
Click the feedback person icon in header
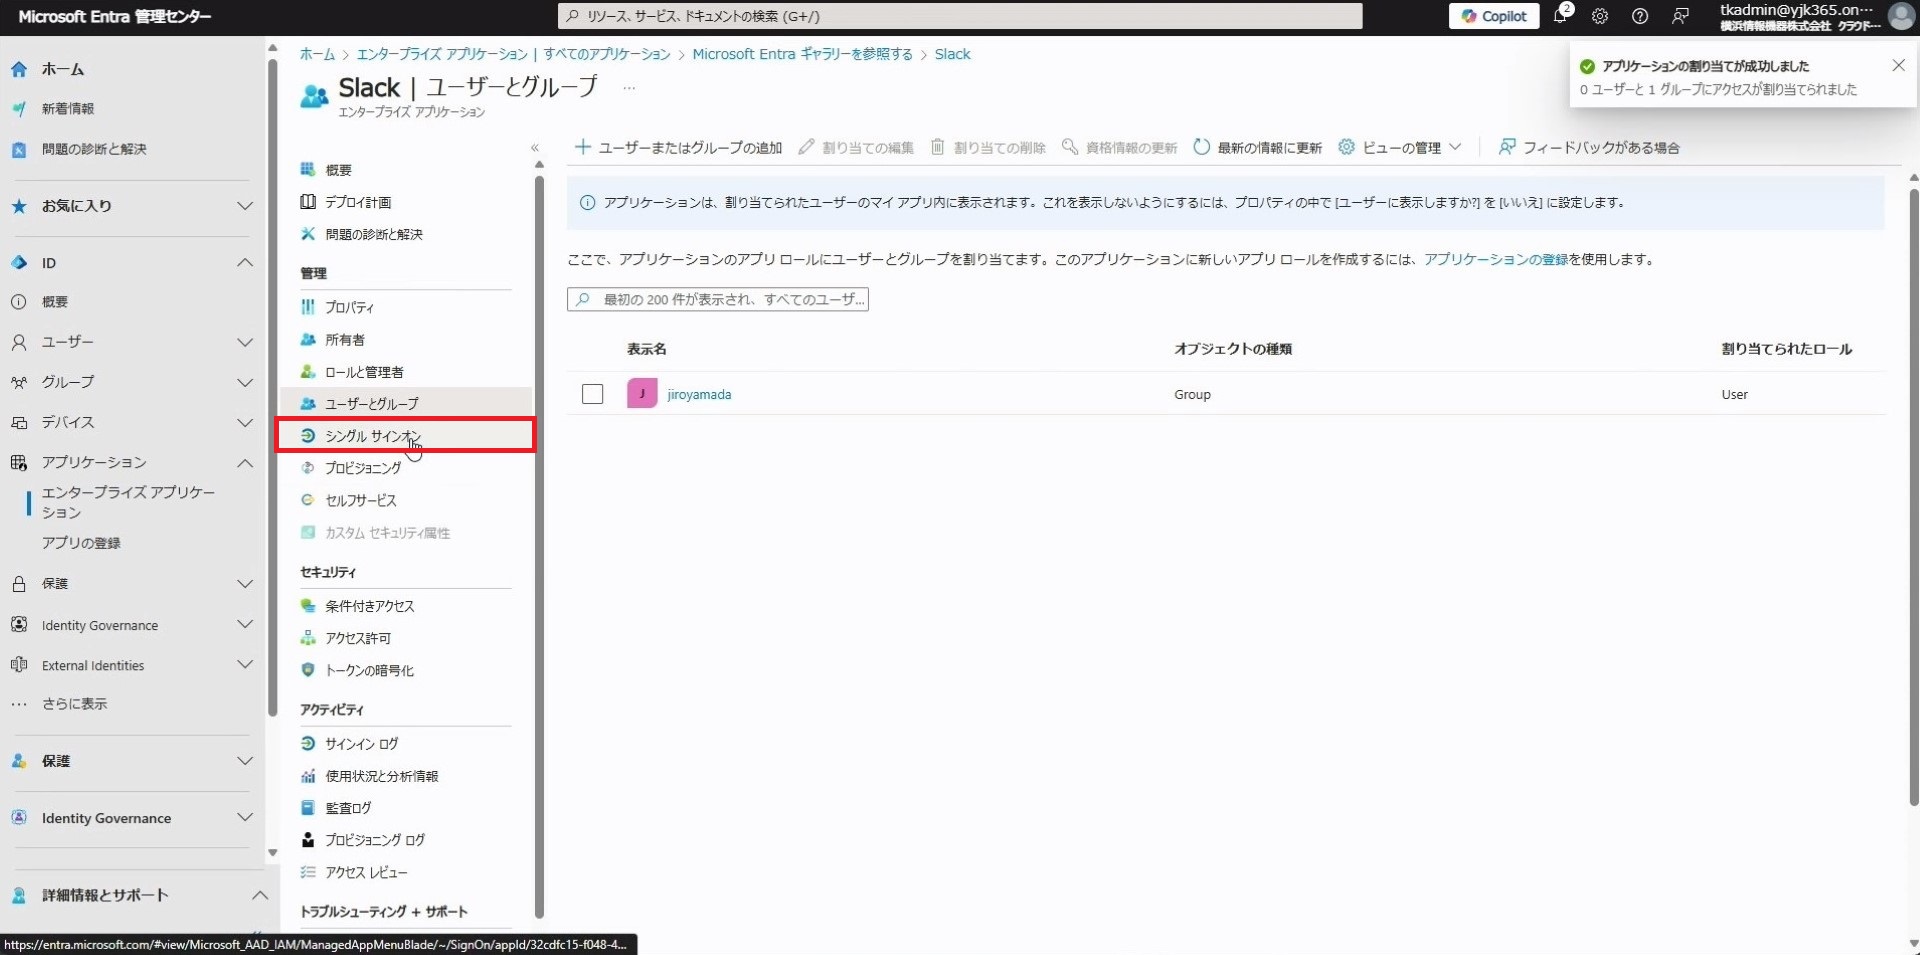1681,16
